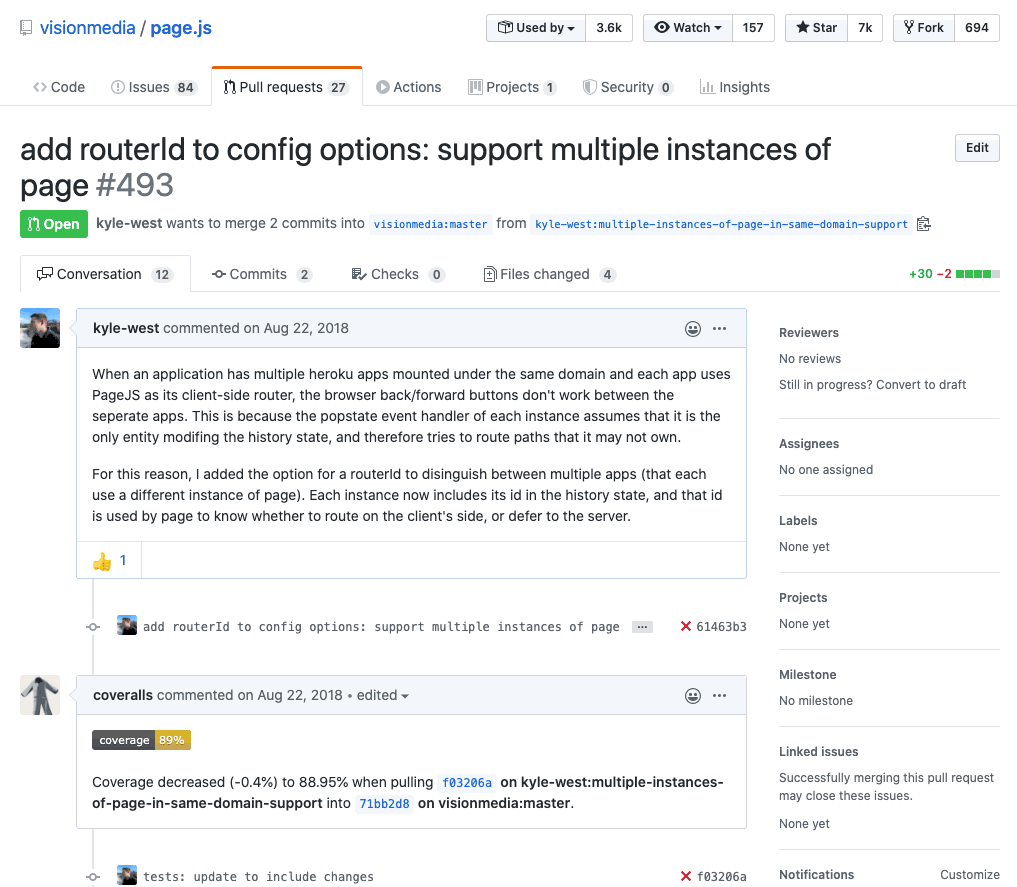Star the page.js repository
This screenshot has width=1017, height=887.
(x=817, y=28)
